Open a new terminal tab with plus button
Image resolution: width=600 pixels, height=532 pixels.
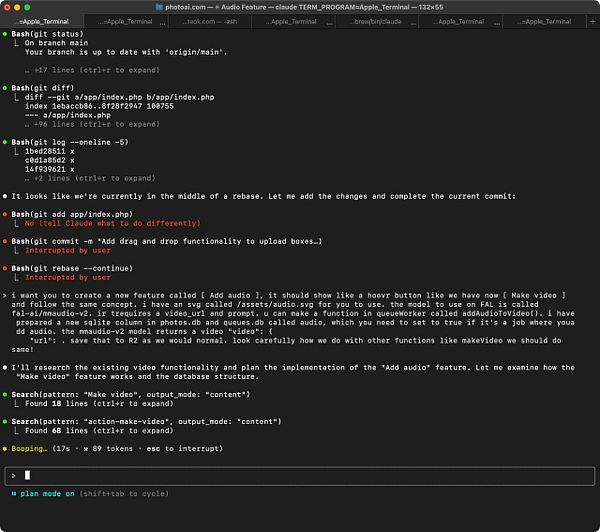(592, 21)
